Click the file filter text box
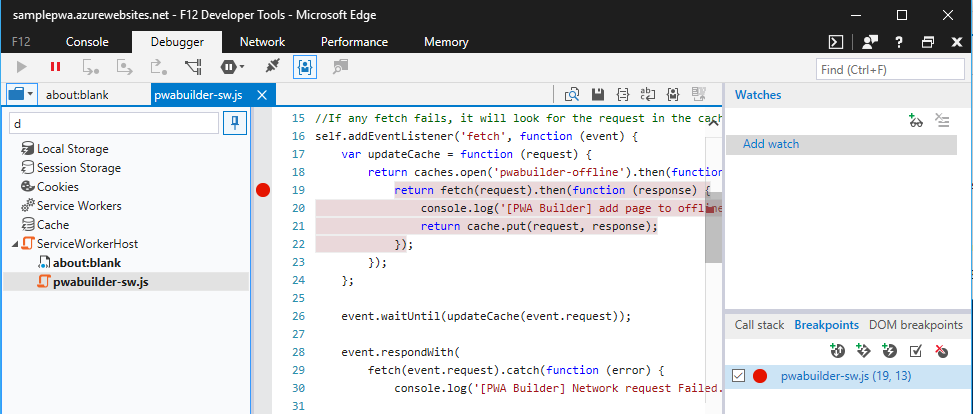The image size is (973, 414). pos(114,124)
